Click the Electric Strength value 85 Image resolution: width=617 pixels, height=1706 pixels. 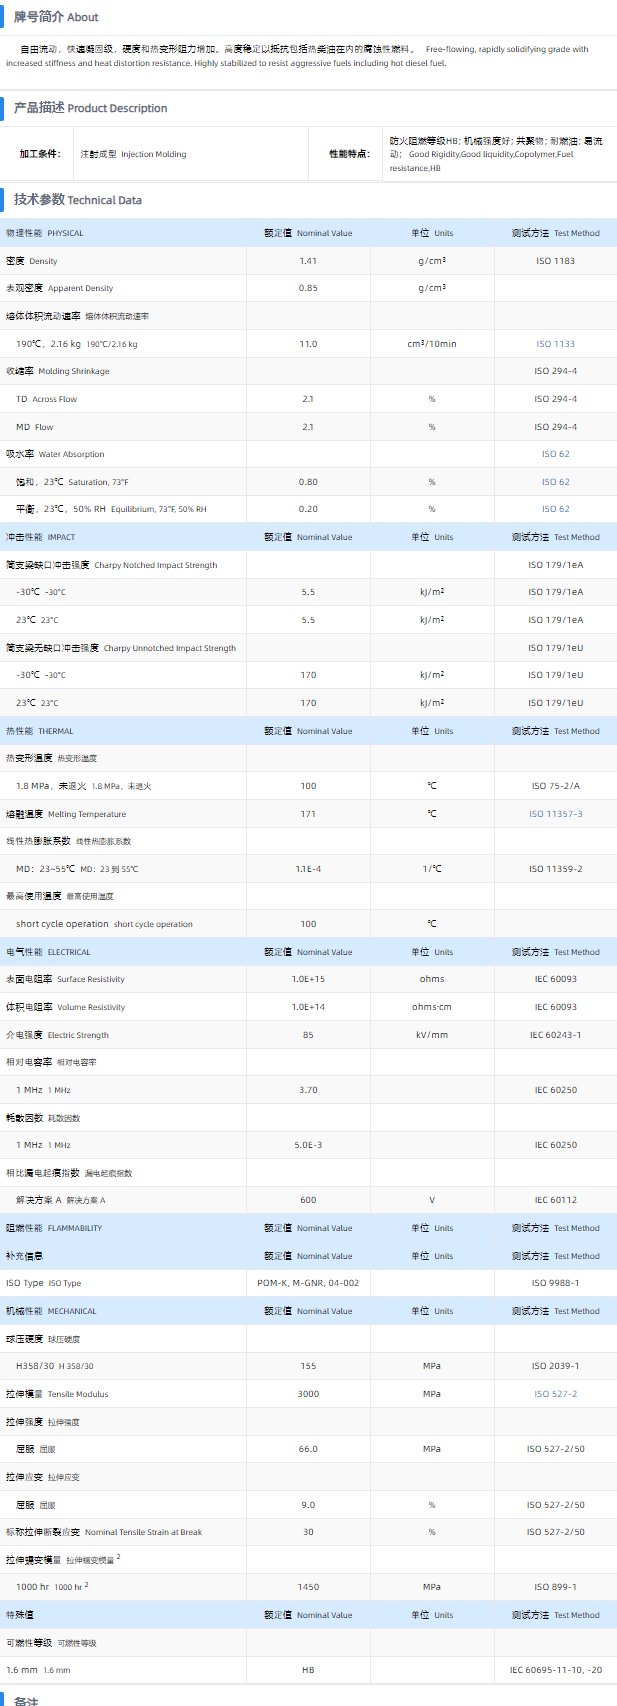click(x=308, y=1035)
